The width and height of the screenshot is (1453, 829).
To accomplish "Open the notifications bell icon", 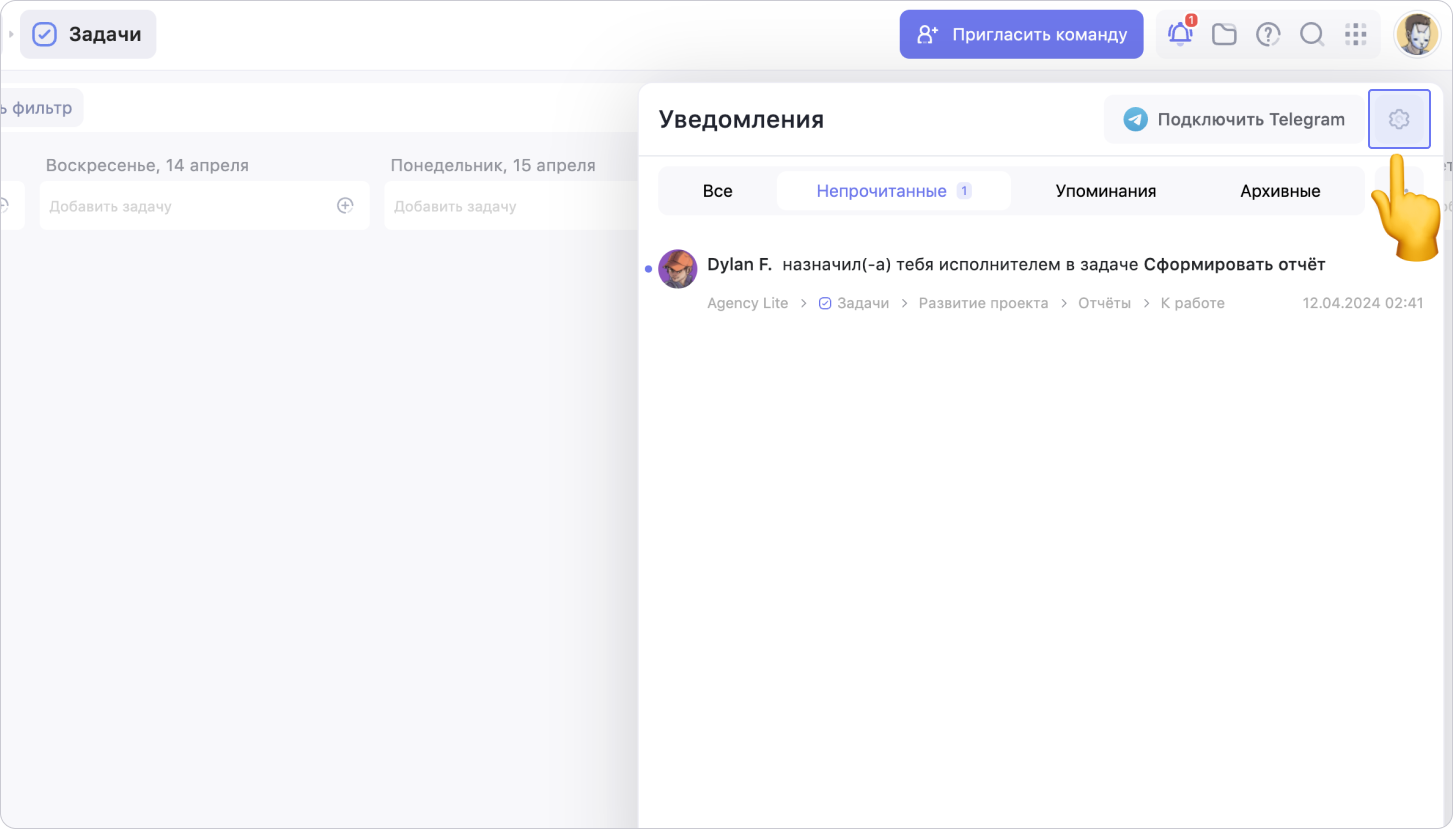I will 1181,35.
